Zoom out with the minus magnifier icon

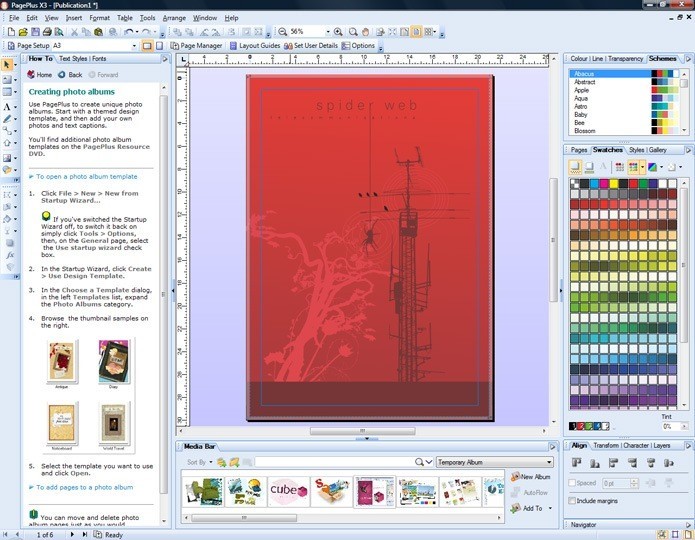tap(282, 31)
